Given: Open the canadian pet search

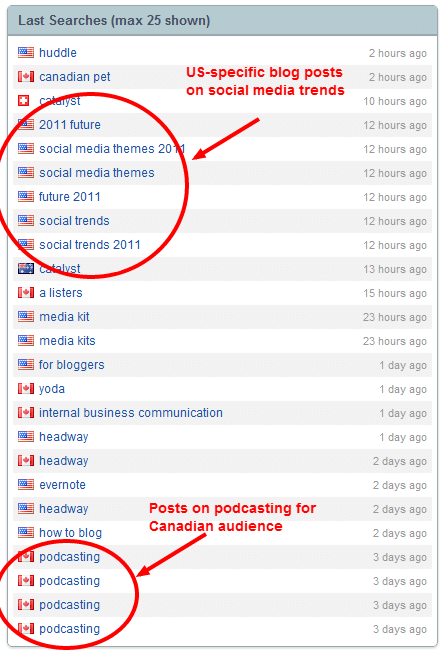Looking at the screenshot, I should 75,77.
